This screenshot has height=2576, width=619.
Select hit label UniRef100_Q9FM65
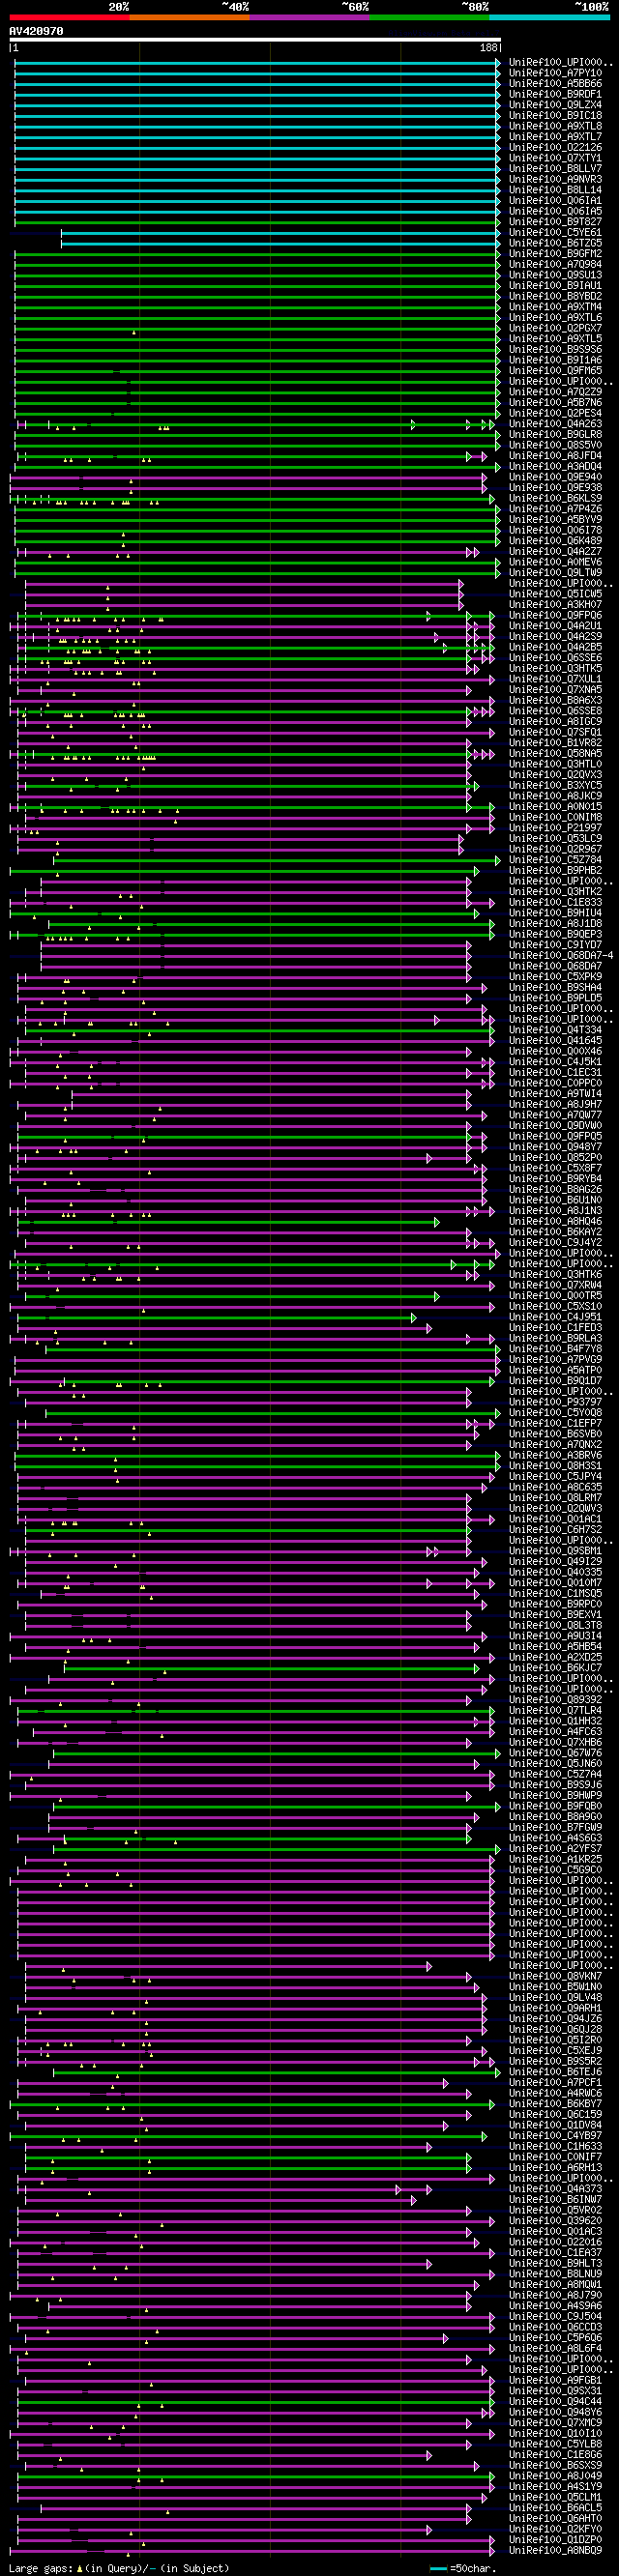tap(555, 371)
